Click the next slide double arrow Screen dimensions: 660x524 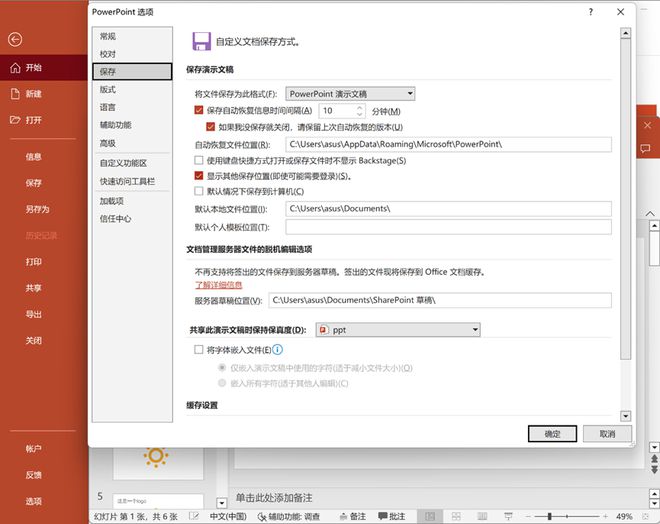(x=654, y=469)
